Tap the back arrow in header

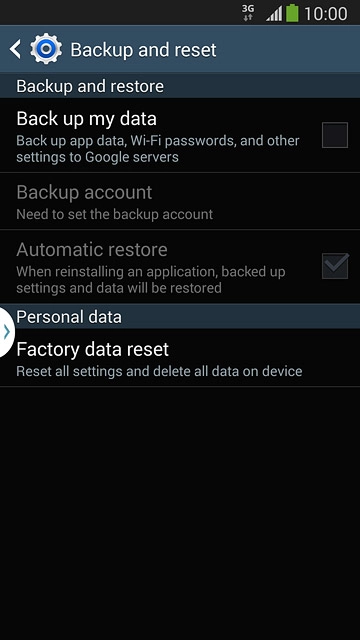click(15, 49)
